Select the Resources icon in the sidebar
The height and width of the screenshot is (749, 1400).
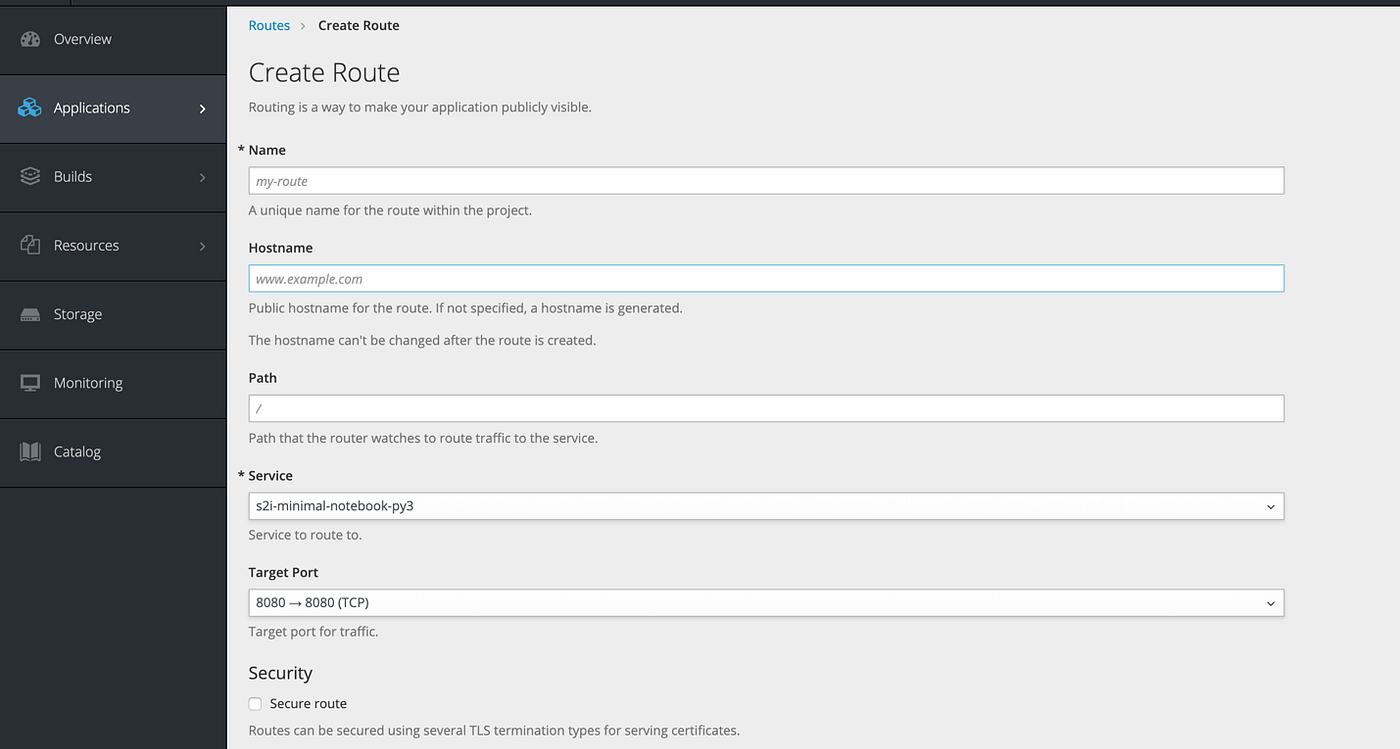30,245
